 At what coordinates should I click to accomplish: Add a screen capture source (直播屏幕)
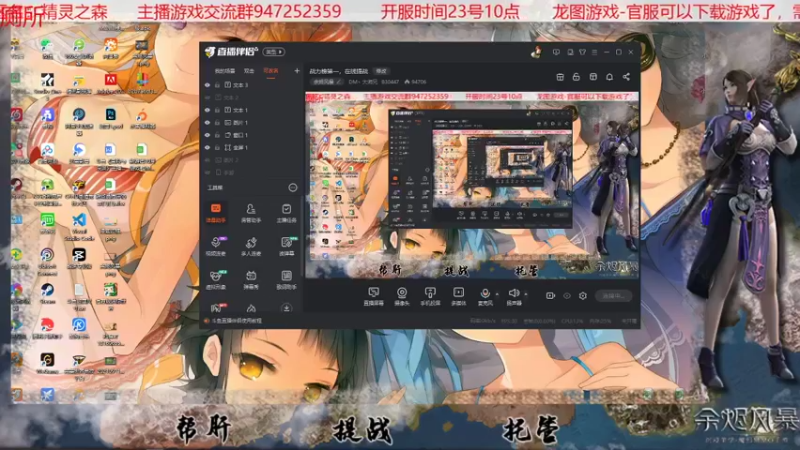point(373,296)
